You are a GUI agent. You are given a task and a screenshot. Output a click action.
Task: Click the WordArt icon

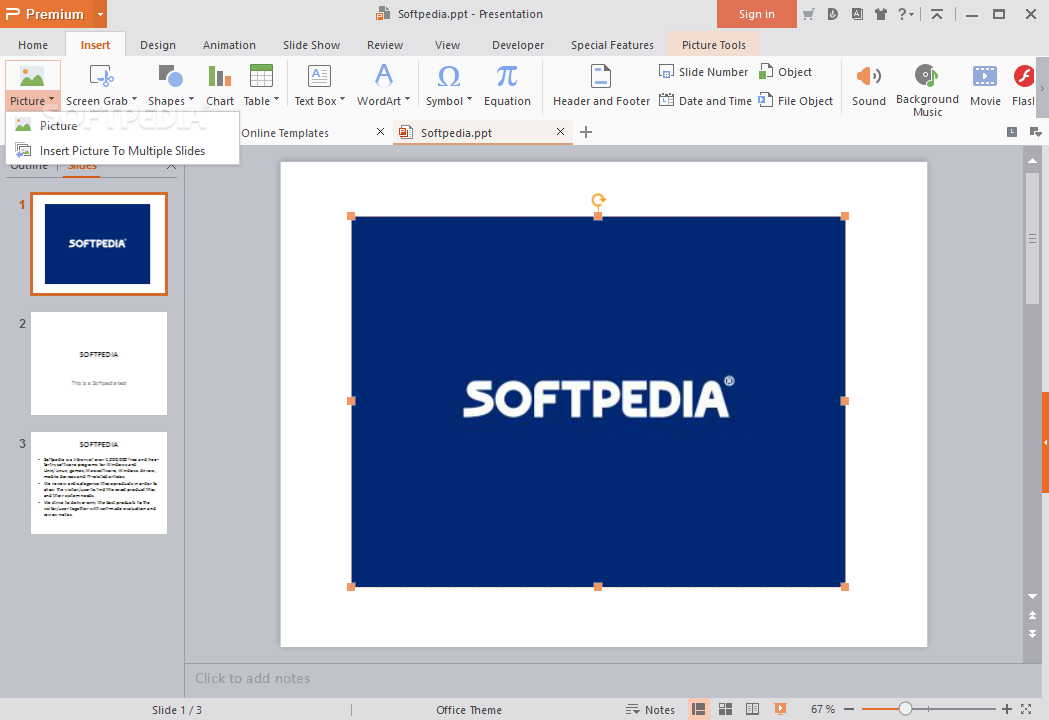click(383, 76)
